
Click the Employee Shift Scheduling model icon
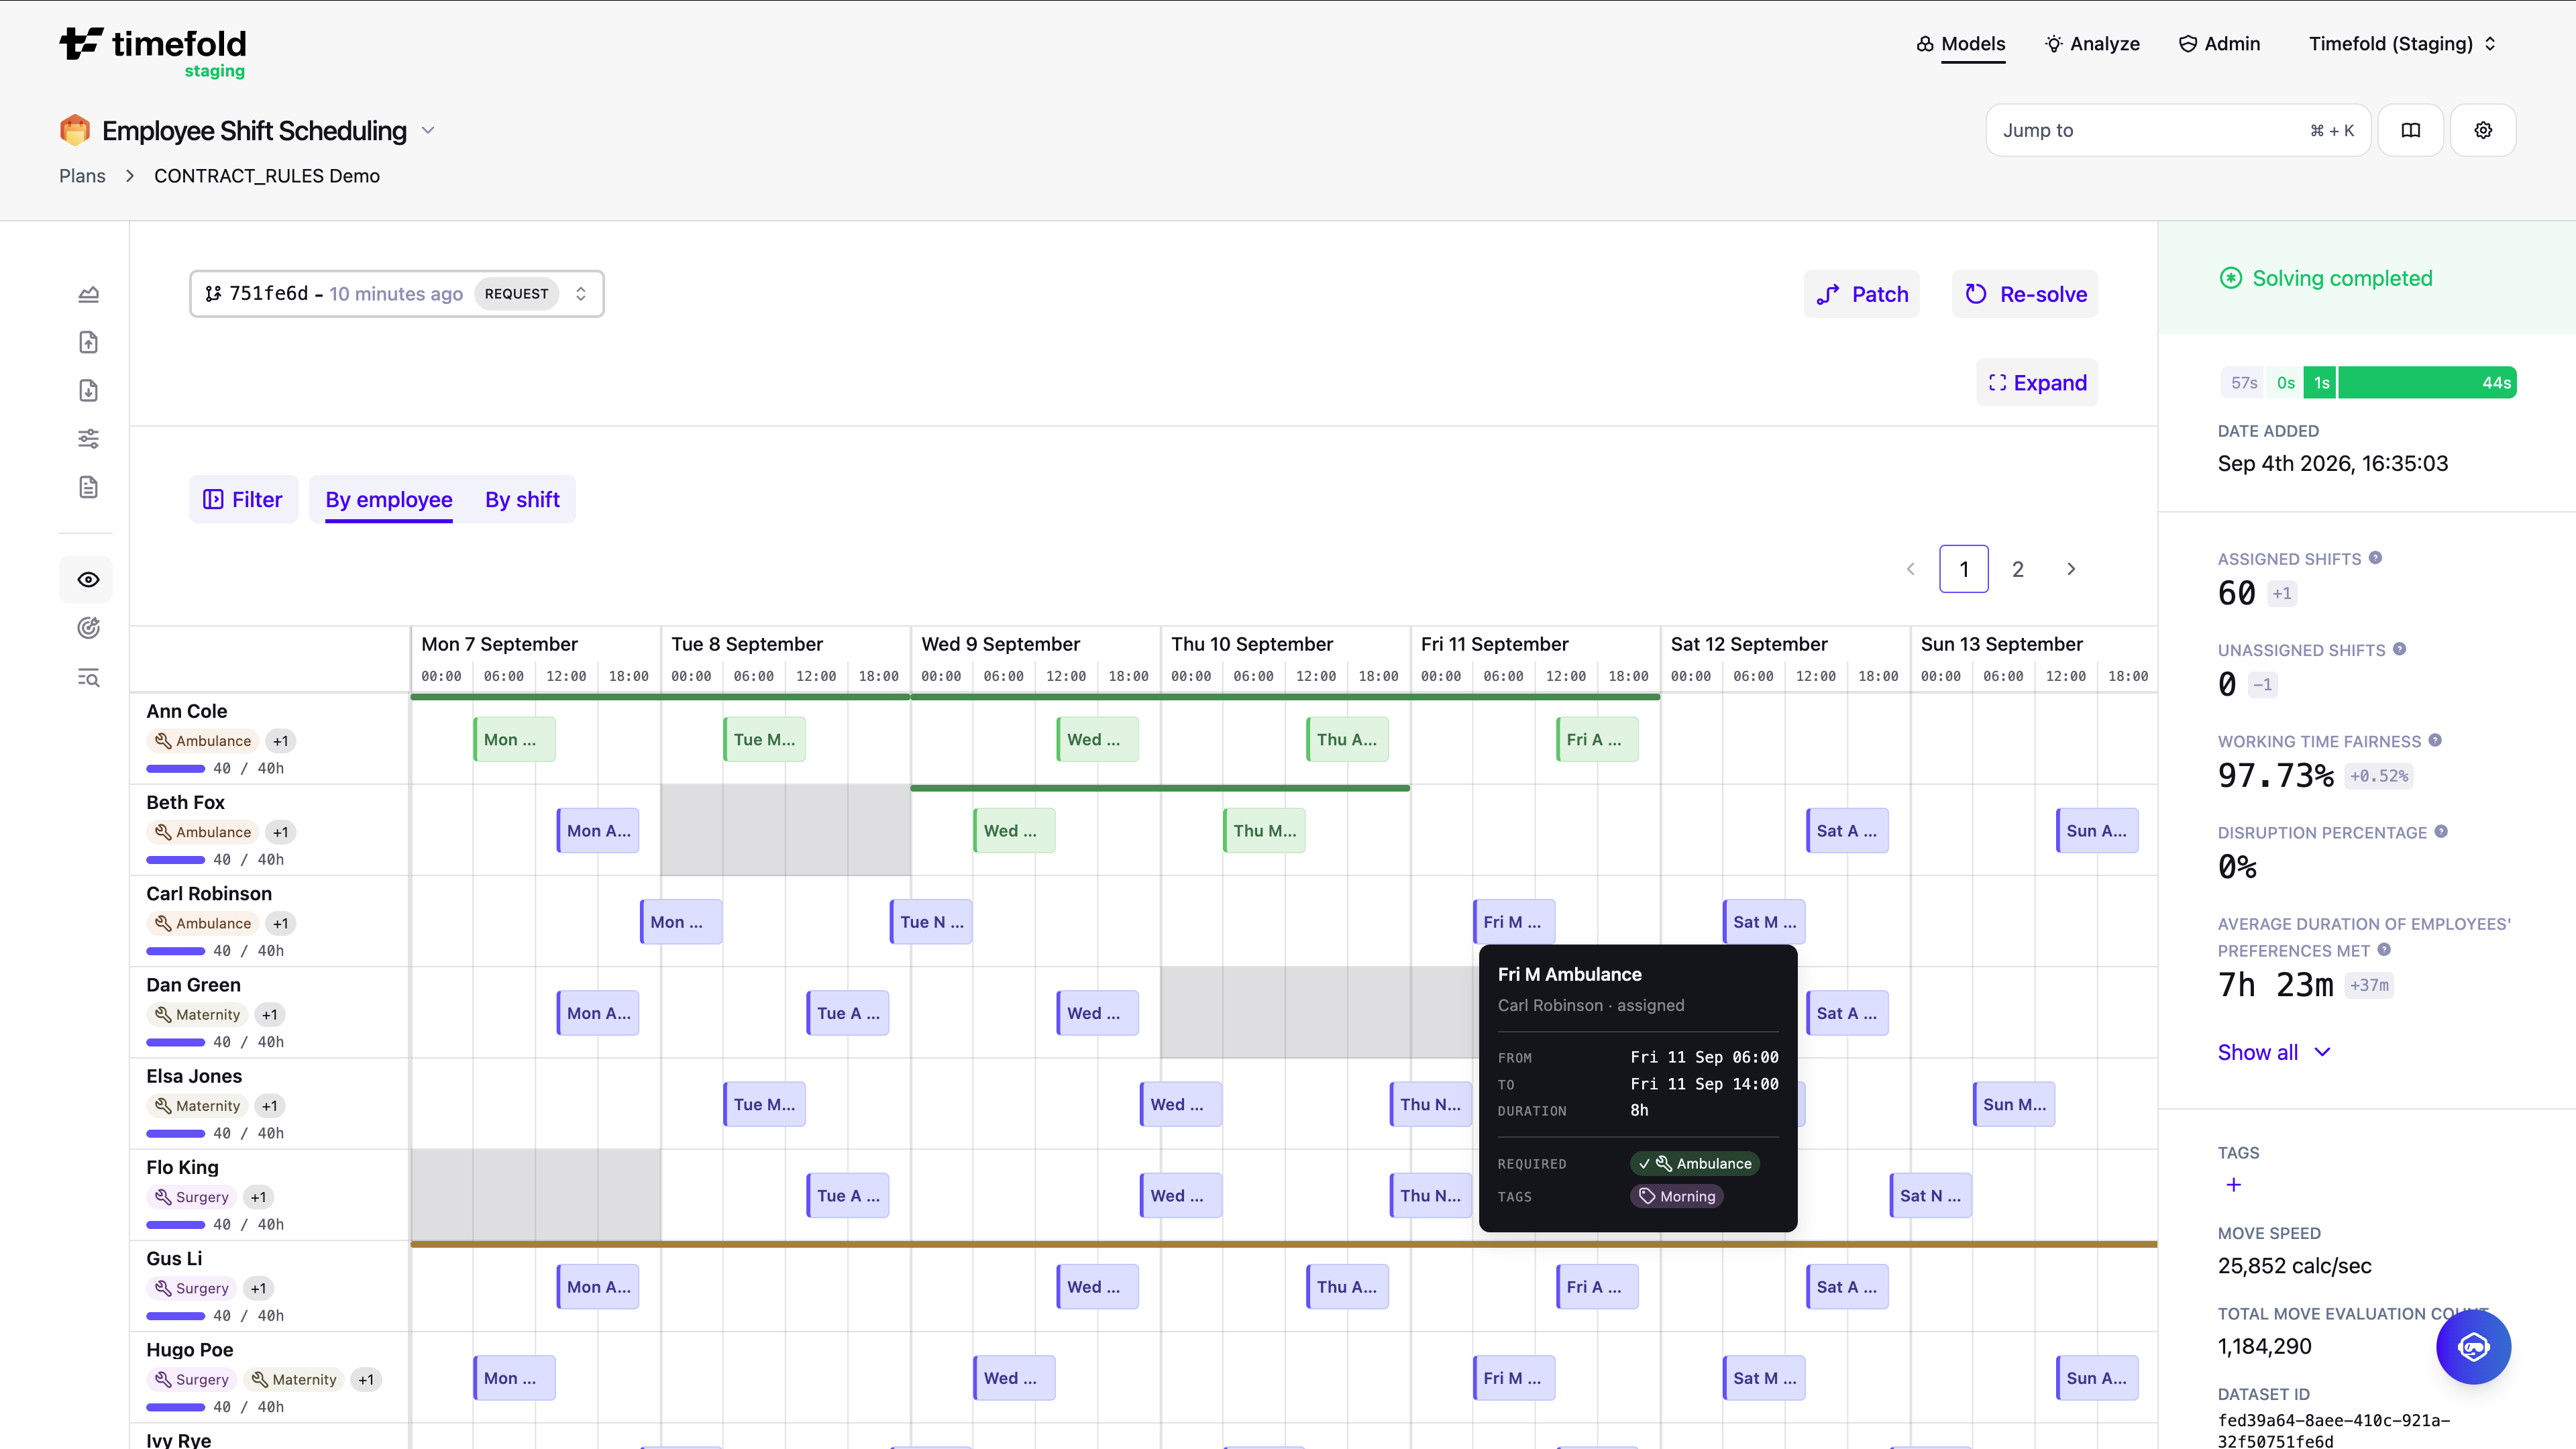[75, 130]
